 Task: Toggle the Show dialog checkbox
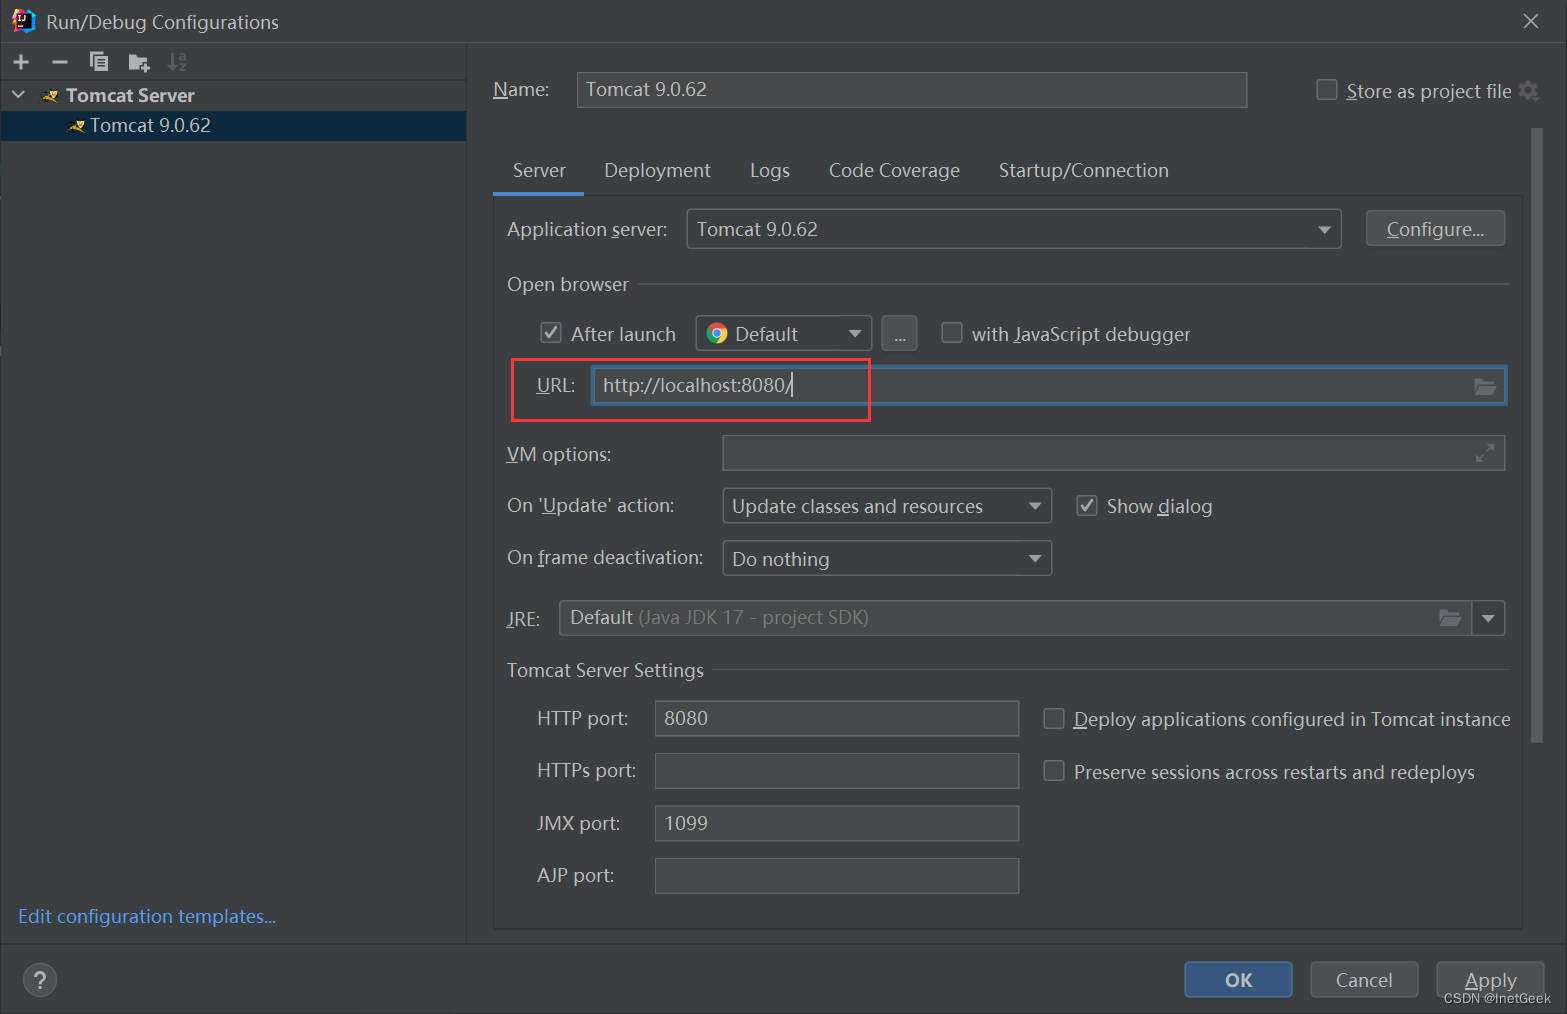1087,506
